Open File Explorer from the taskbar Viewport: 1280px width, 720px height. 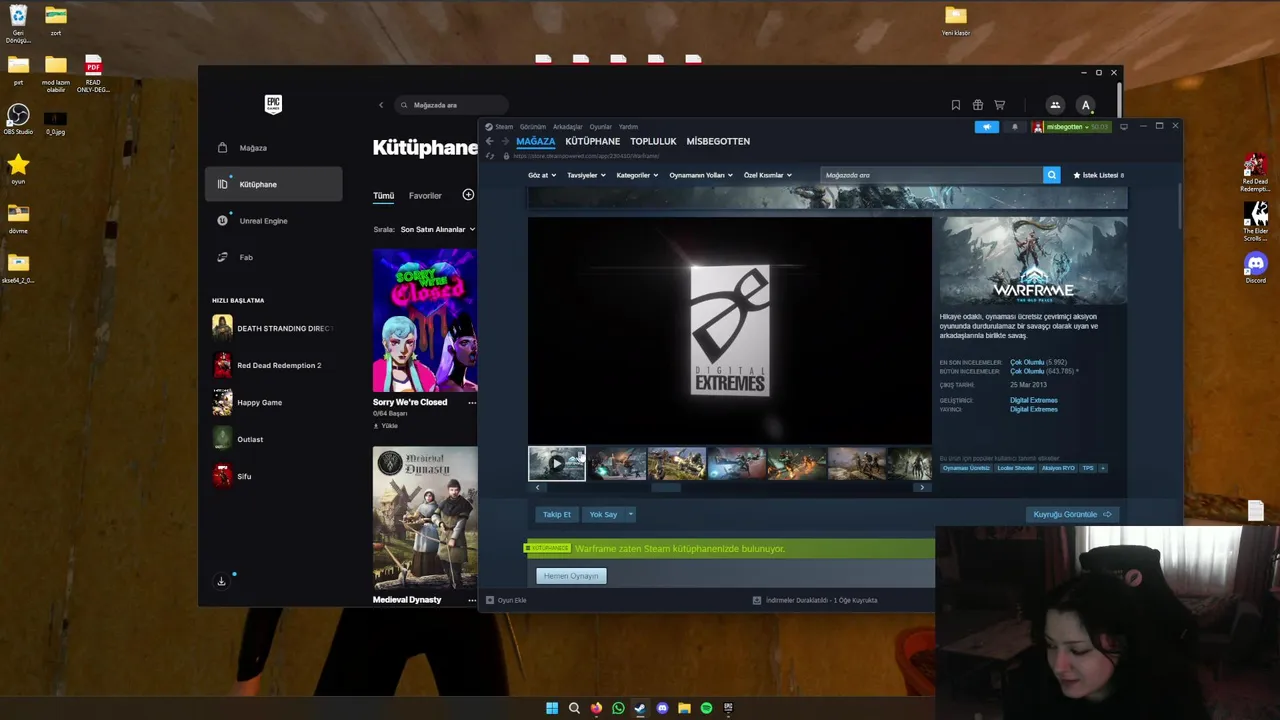coord(684,708)
